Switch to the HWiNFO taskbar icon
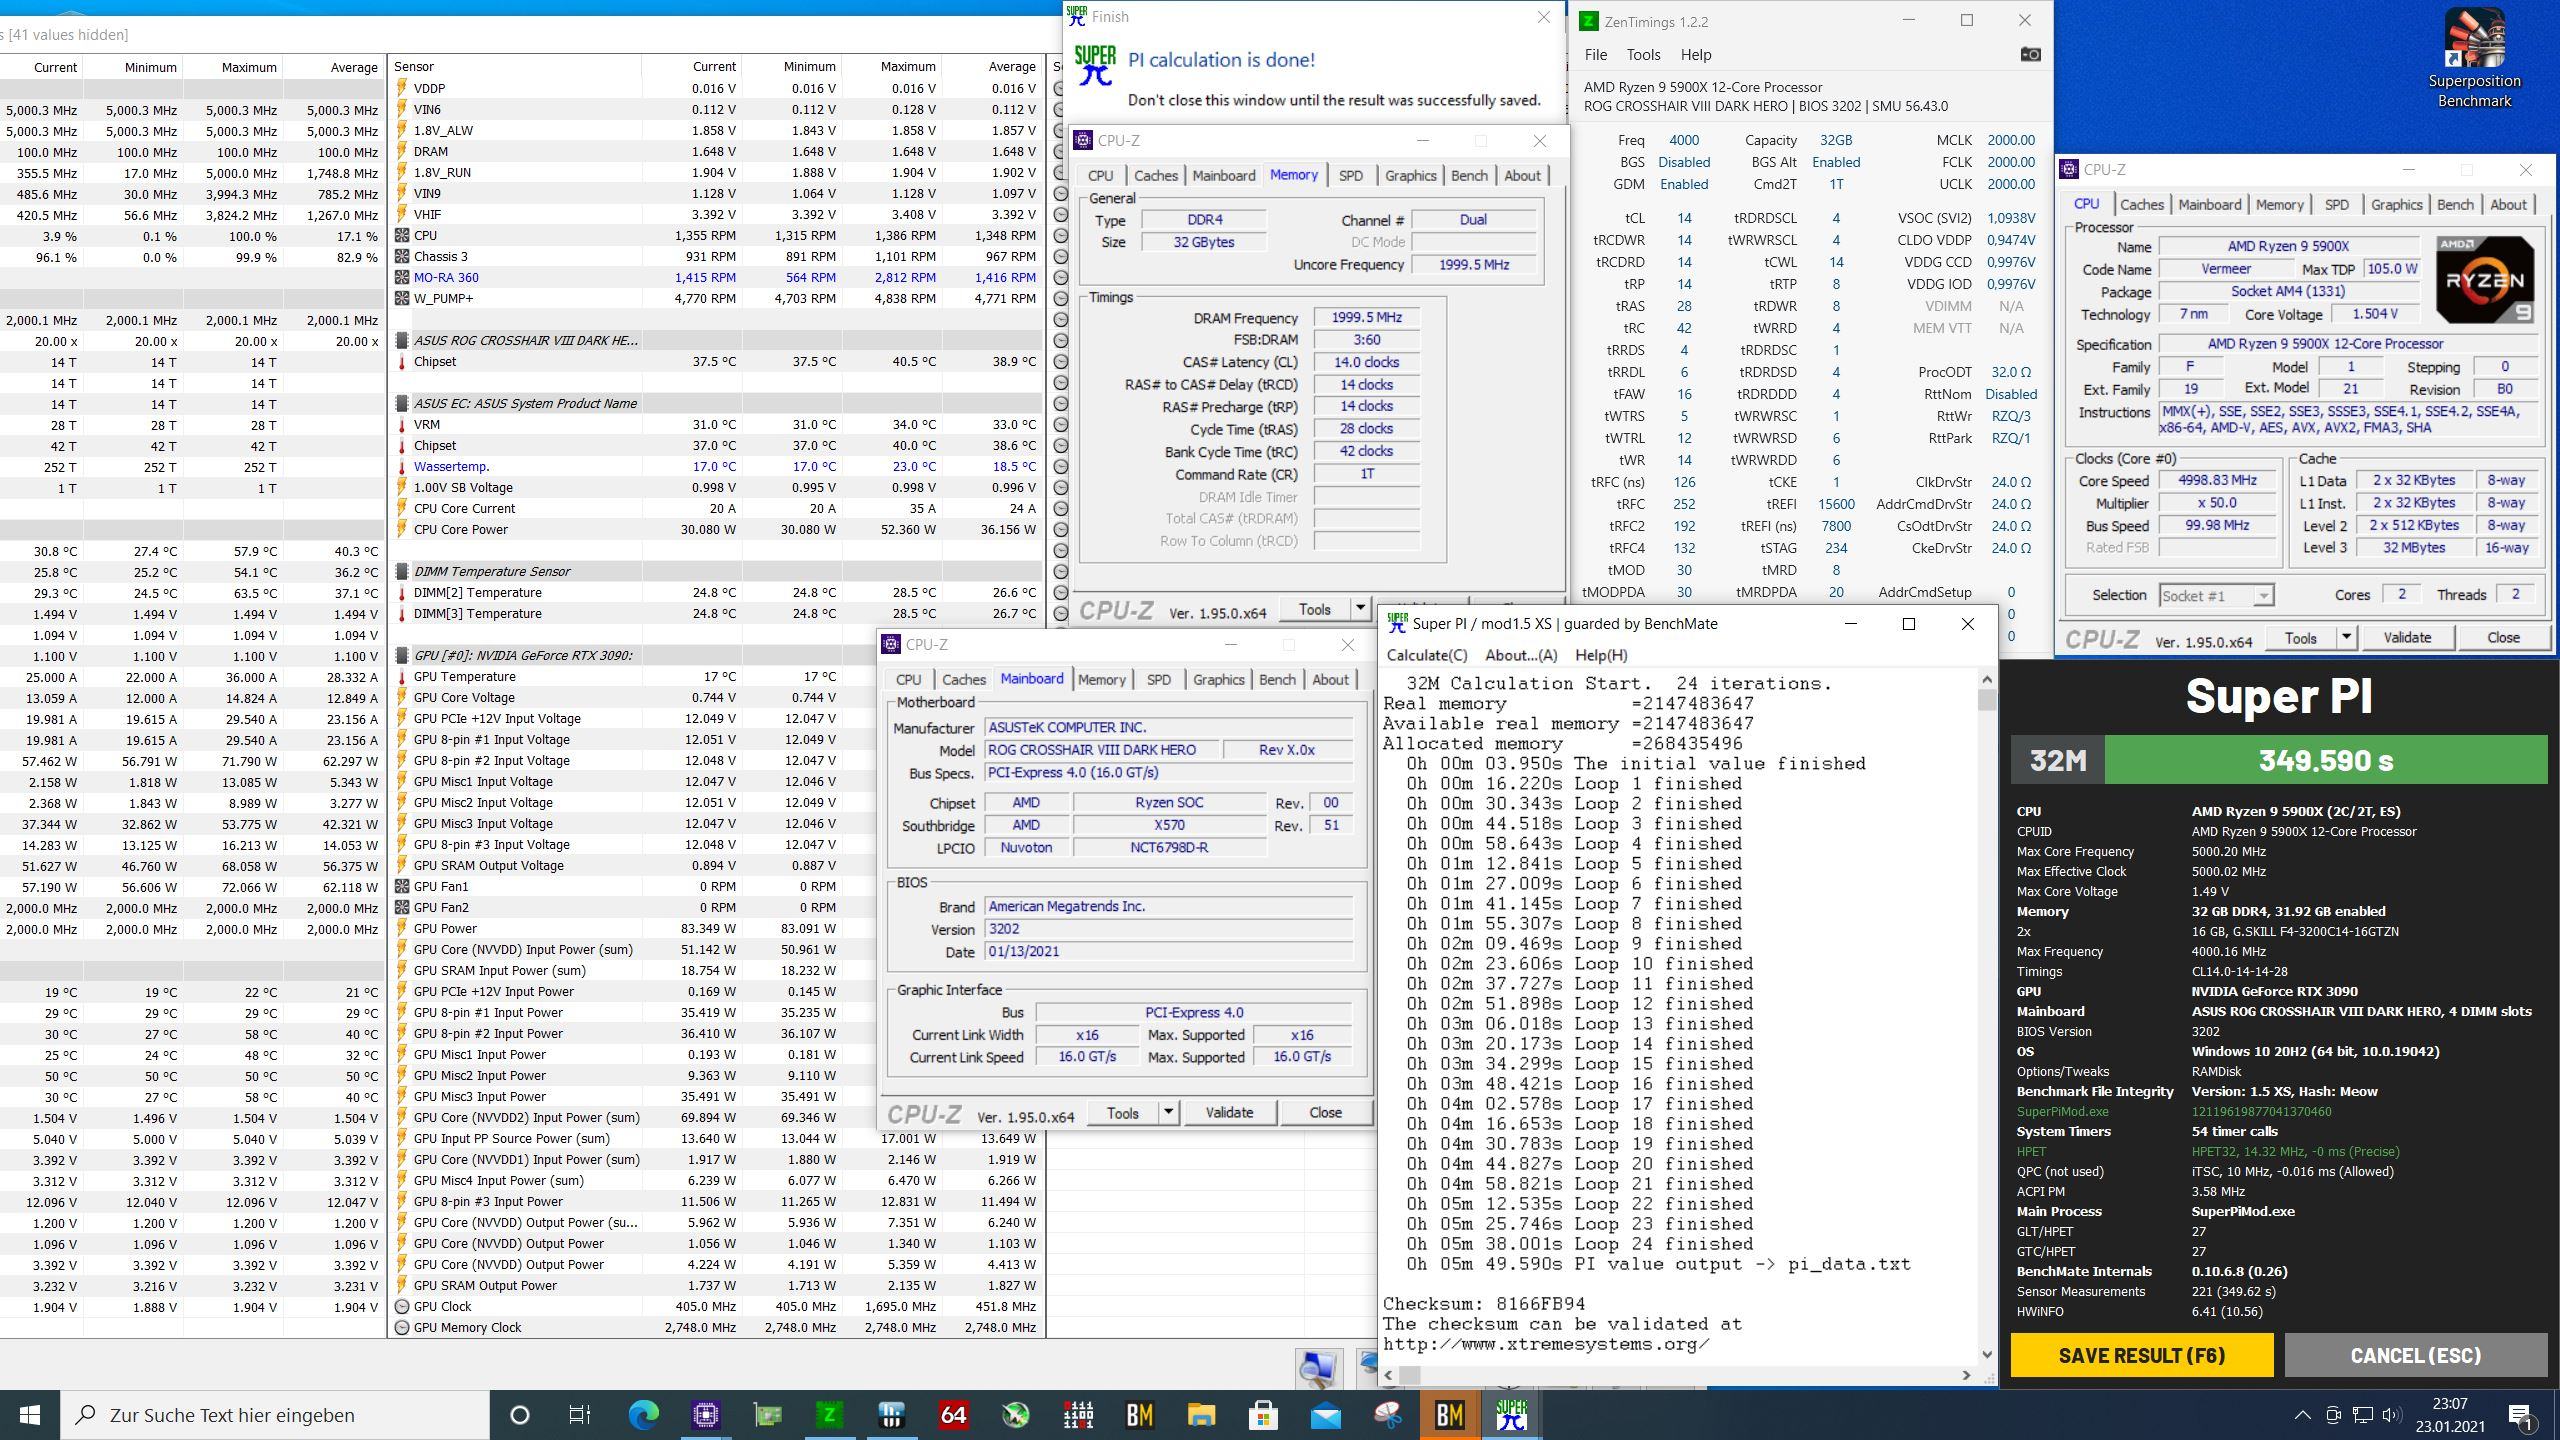The height and width of the screenshot is (1440, 2560). tap(891, 1415)
